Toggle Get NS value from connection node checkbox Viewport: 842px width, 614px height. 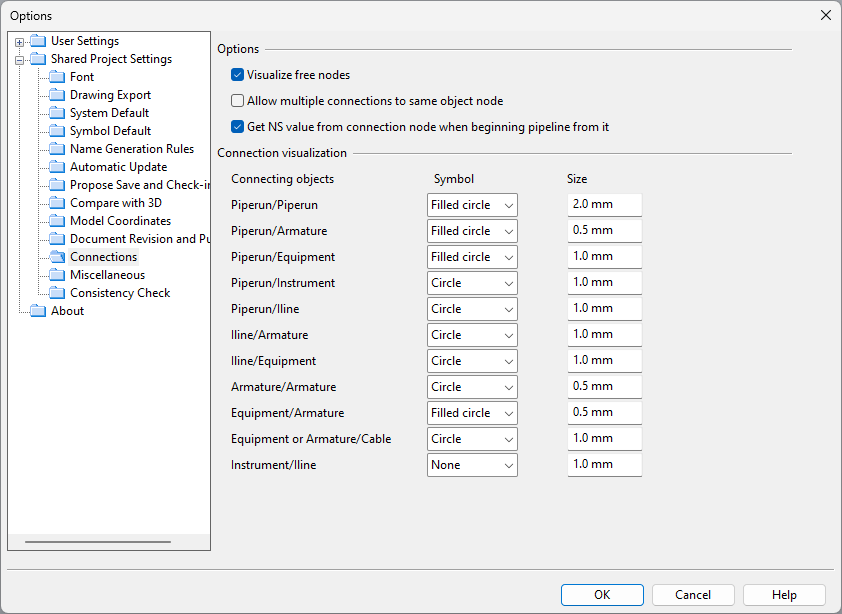[238, 127]
